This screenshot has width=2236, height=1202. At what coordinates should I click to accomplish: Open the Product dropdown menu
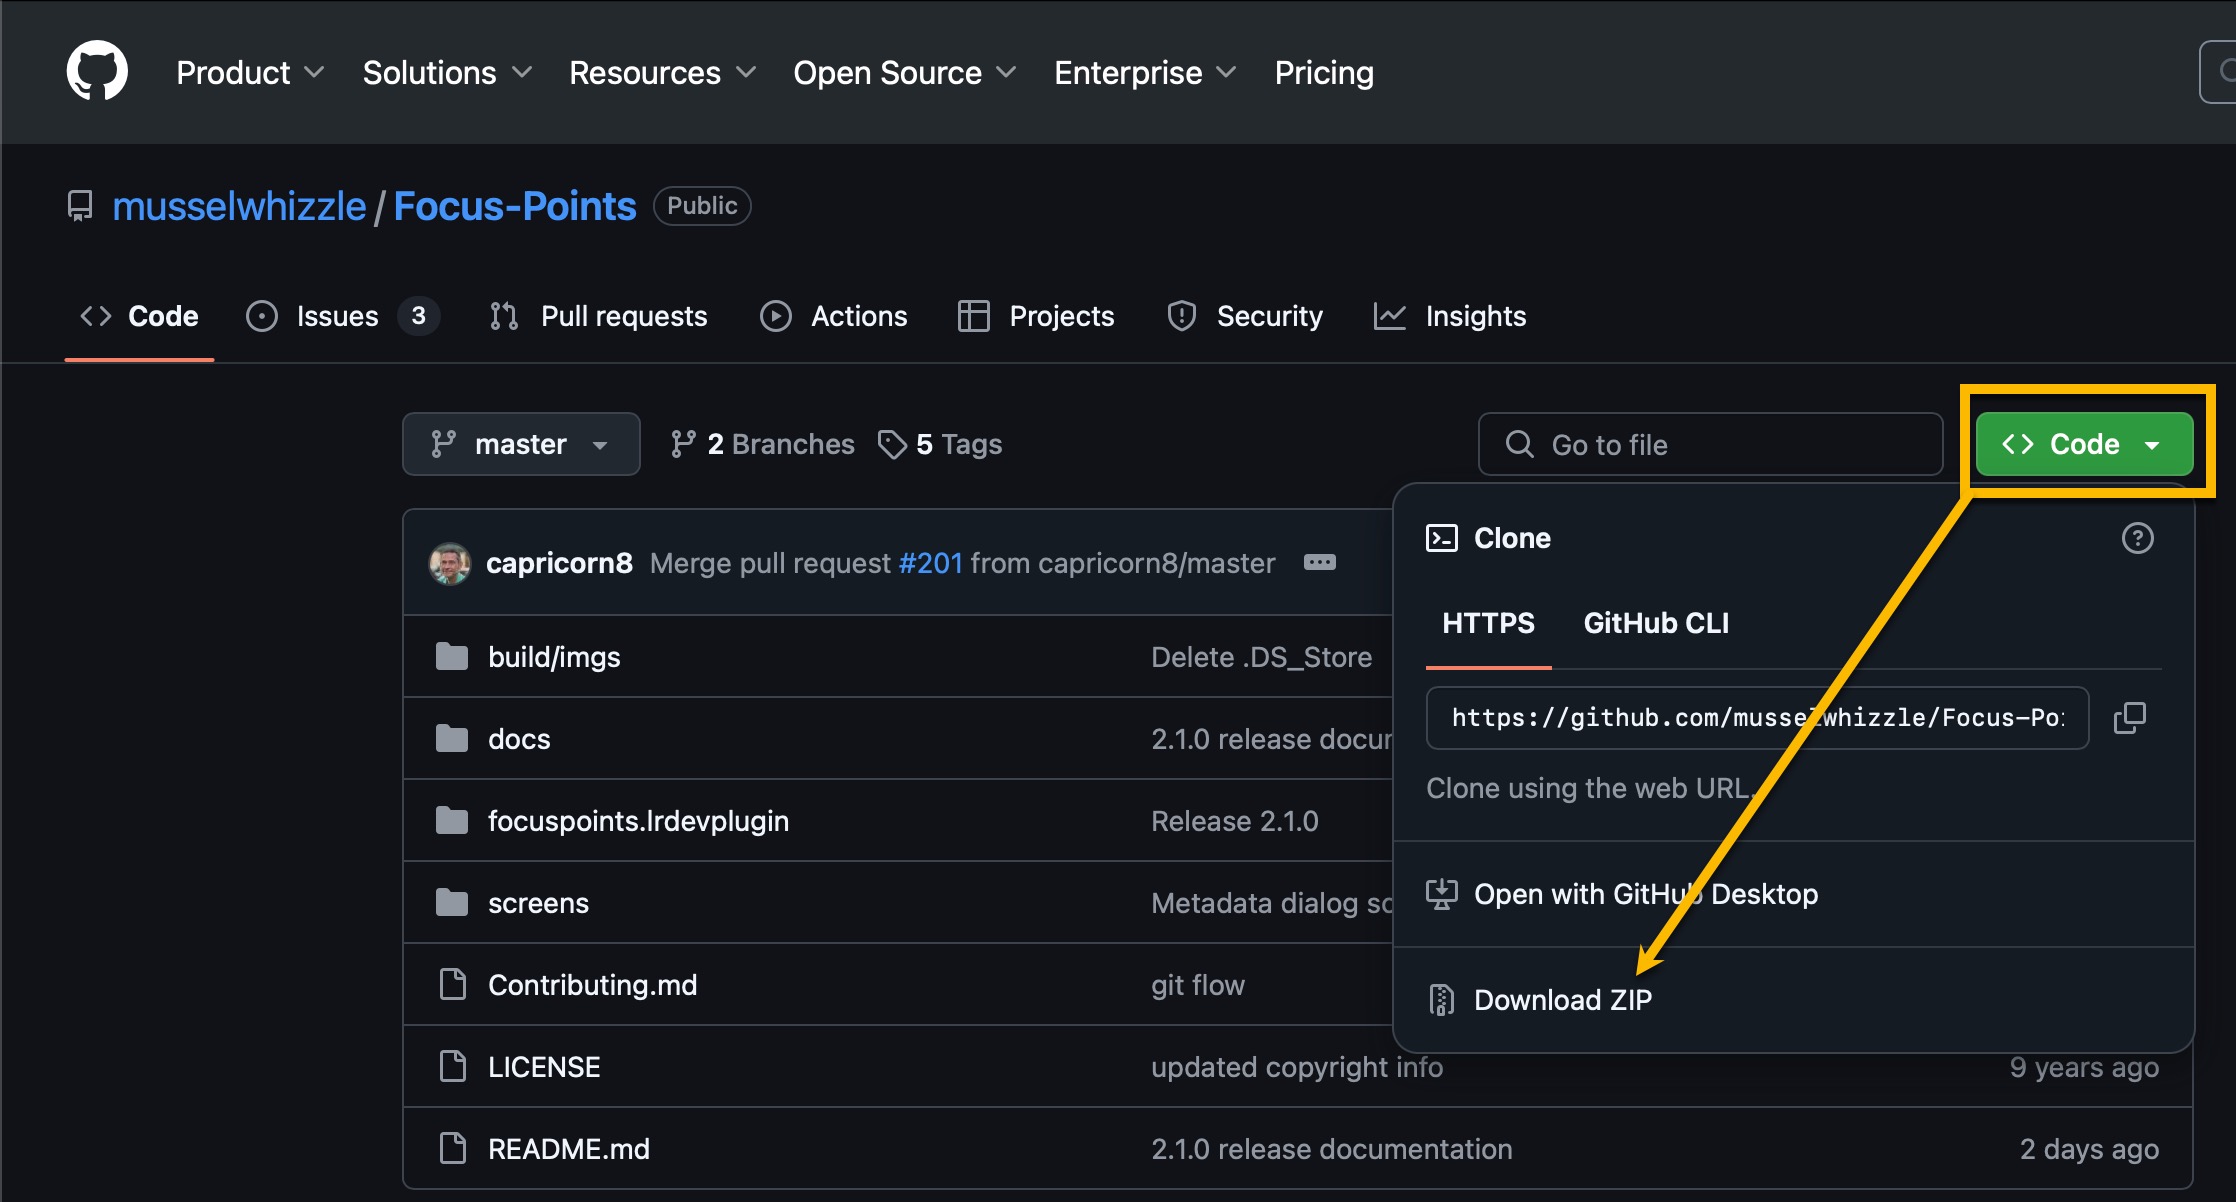[x=250, y=72]
